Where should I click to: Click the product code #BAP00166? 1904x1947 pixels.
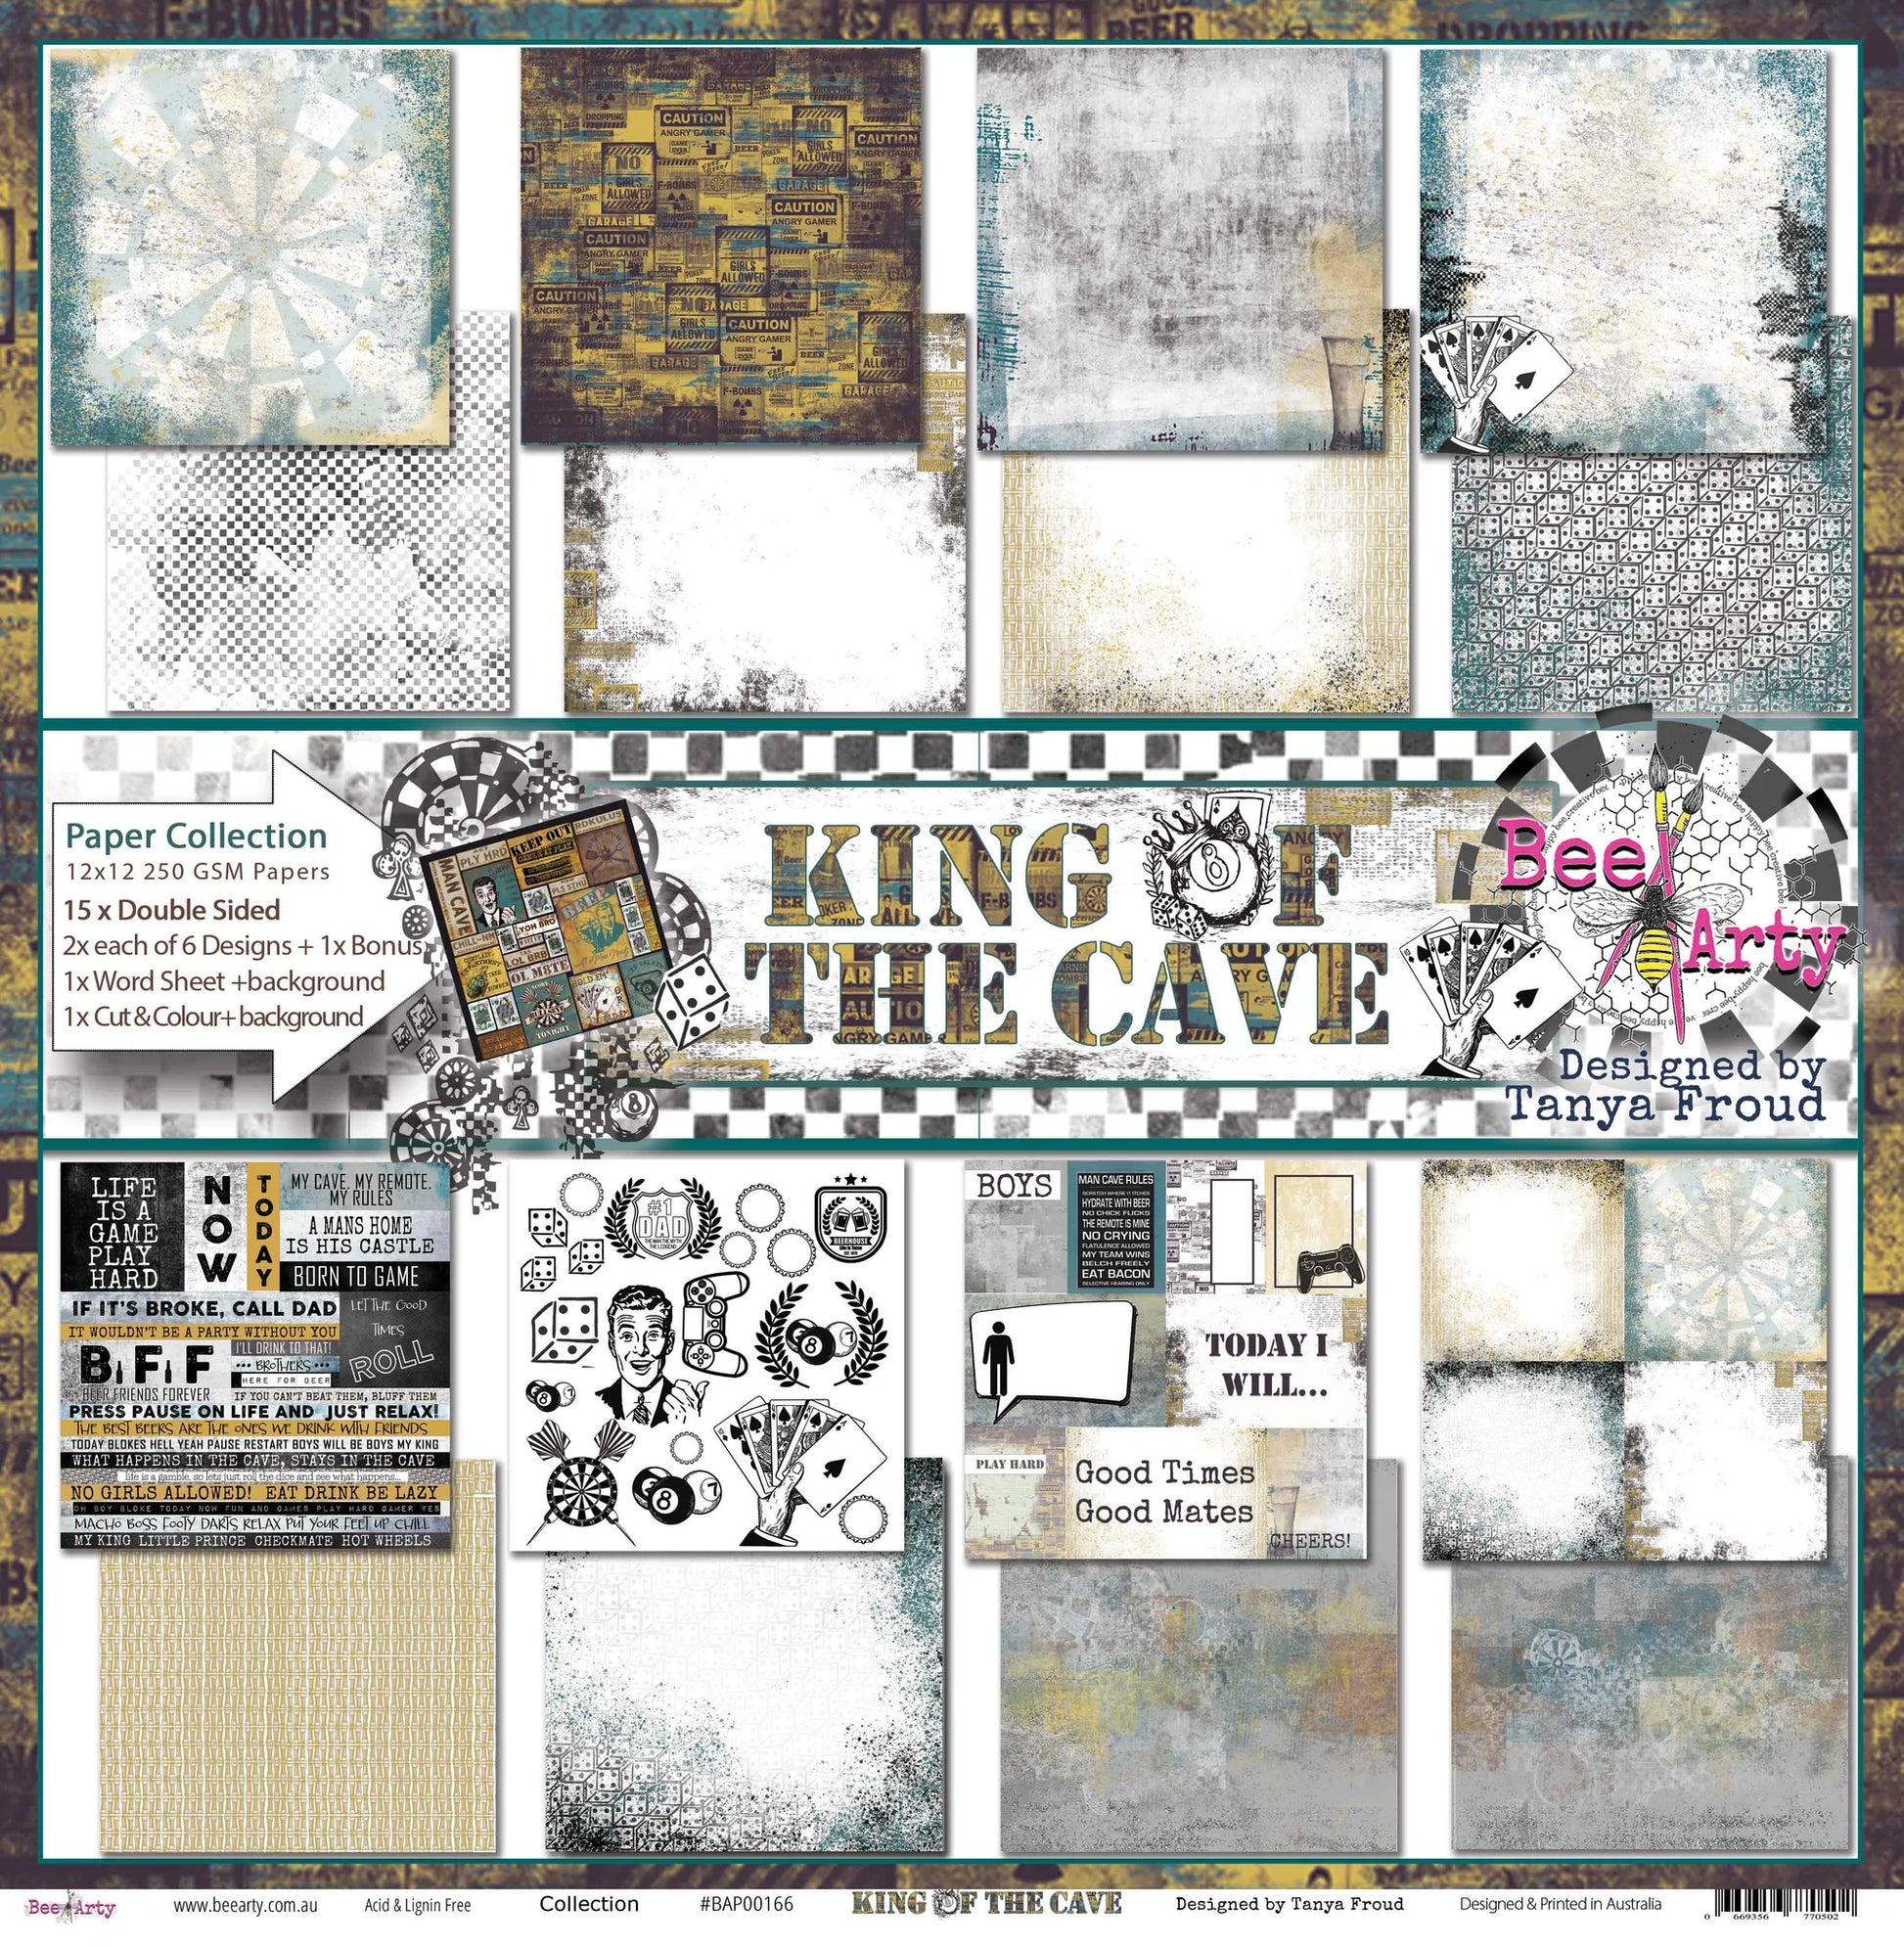(x=746, y=1904)
